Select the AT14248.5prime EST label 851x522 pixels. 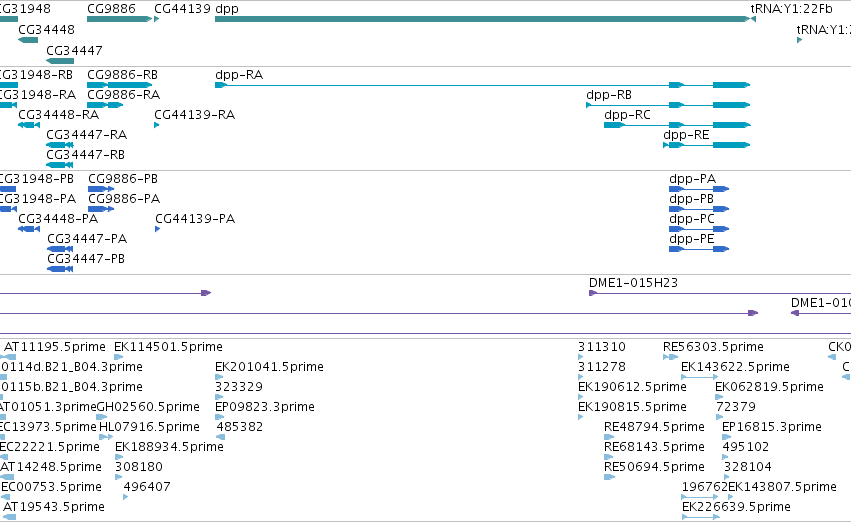click(50, 467)
